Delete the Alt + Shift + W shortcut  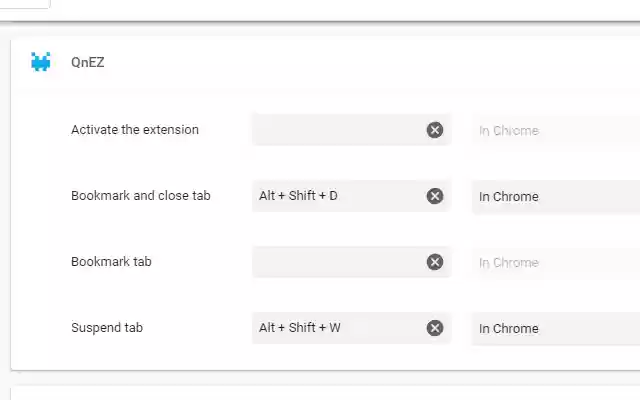click(435, 328)
